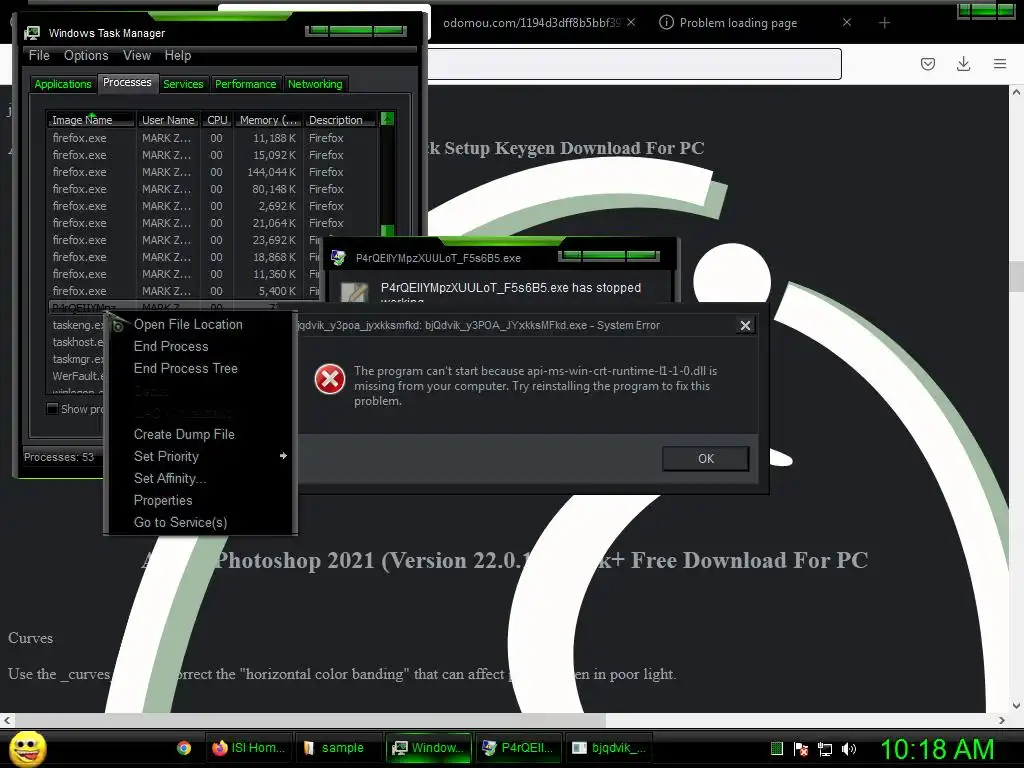Select the firefox.exe row using 11,188 K

point(212,138)
